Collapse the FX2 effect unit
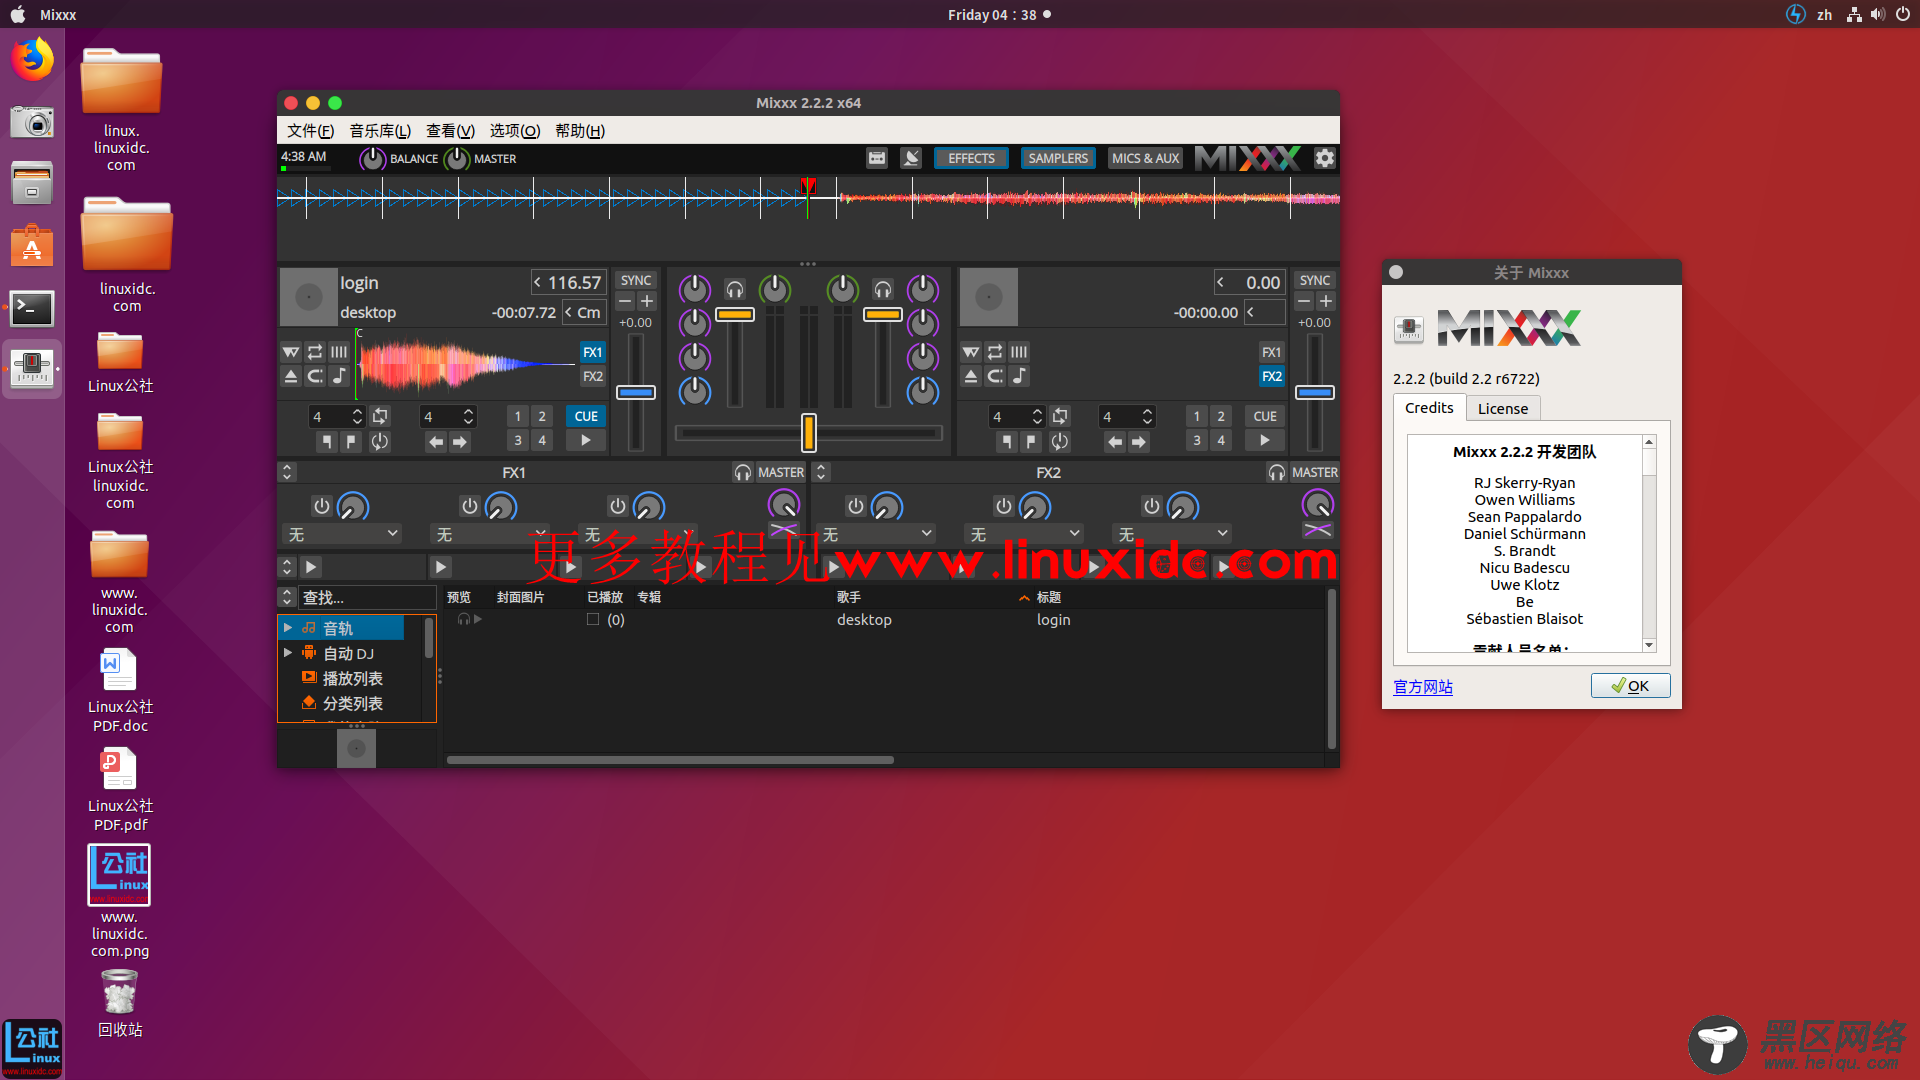This screenshot has width=1920, height=1080. 821,472
